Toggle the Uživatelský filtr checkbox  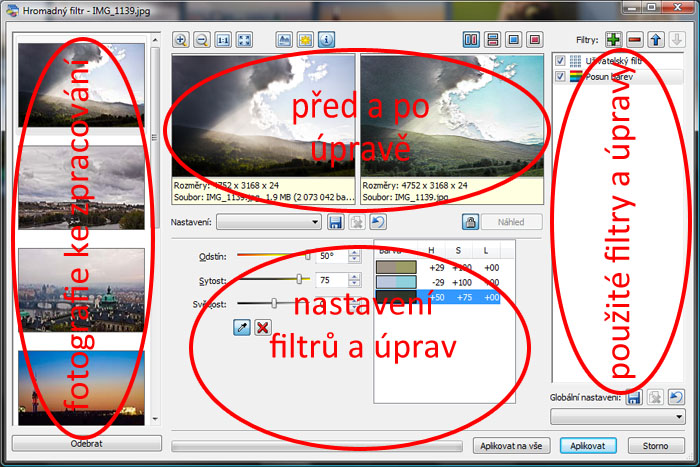click(x=561, y=62)
